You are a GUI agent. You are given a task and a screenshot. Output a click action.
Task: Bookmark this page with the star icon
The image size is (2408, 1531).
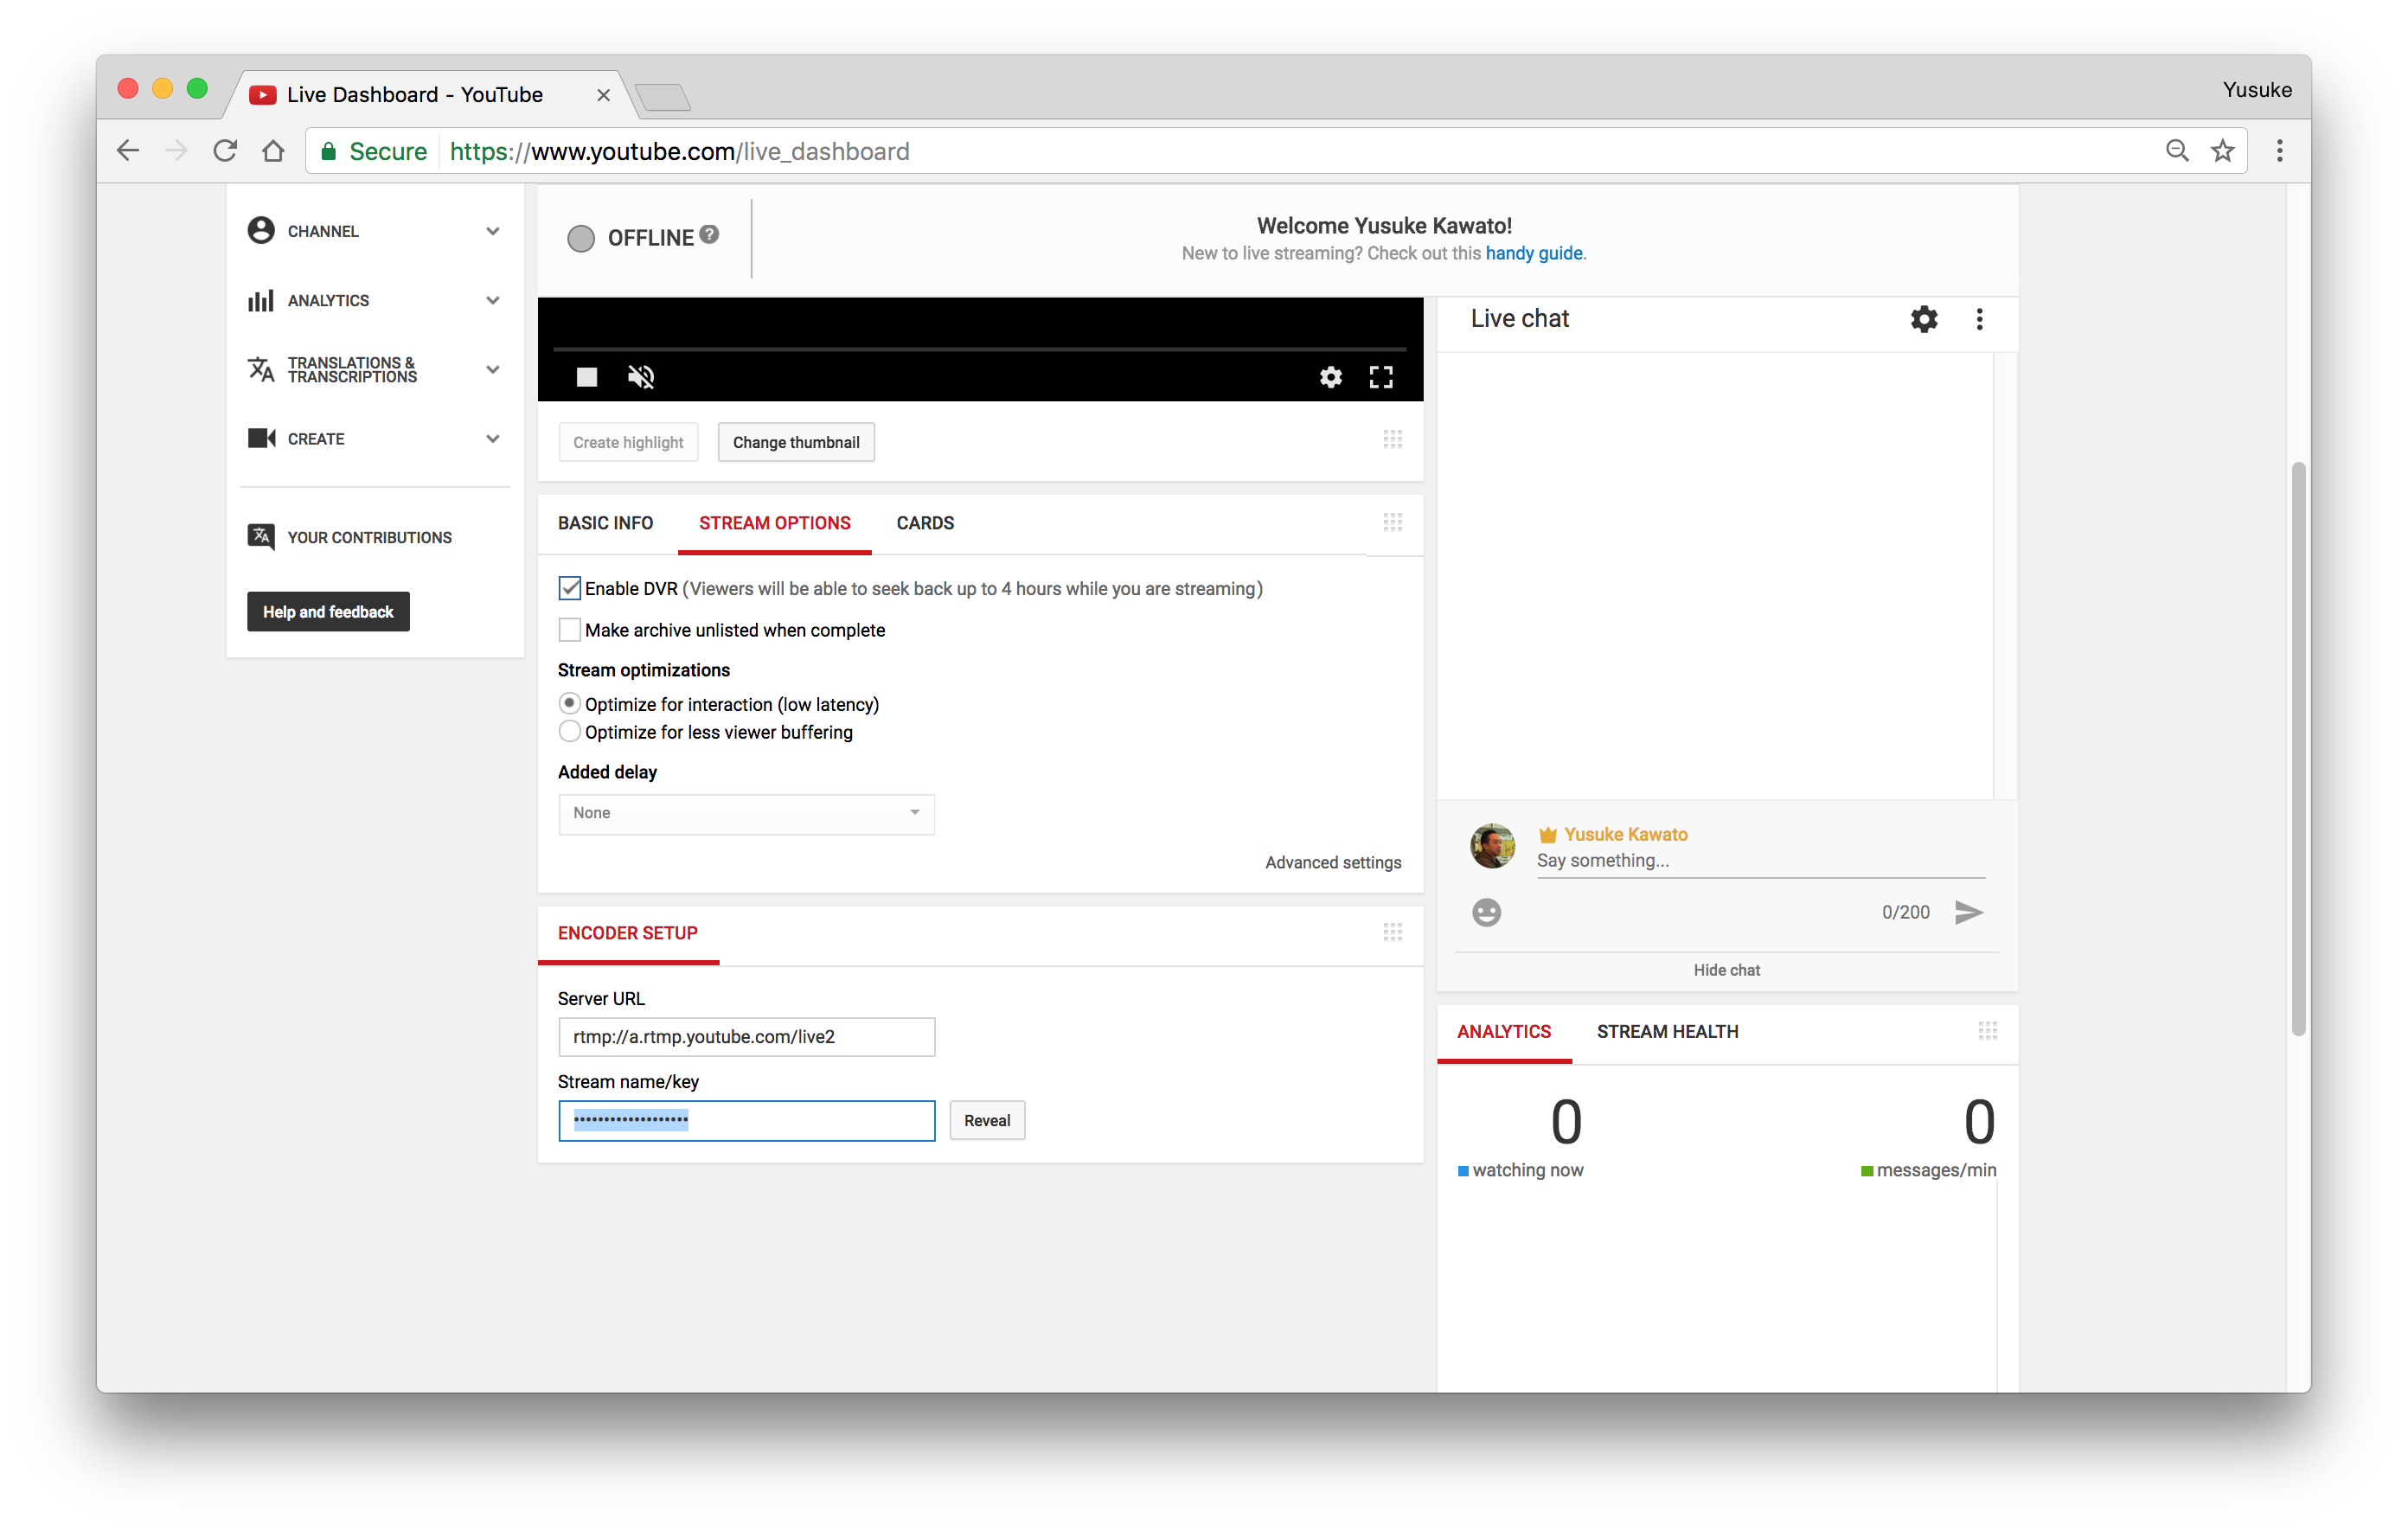pos(2222,151)
